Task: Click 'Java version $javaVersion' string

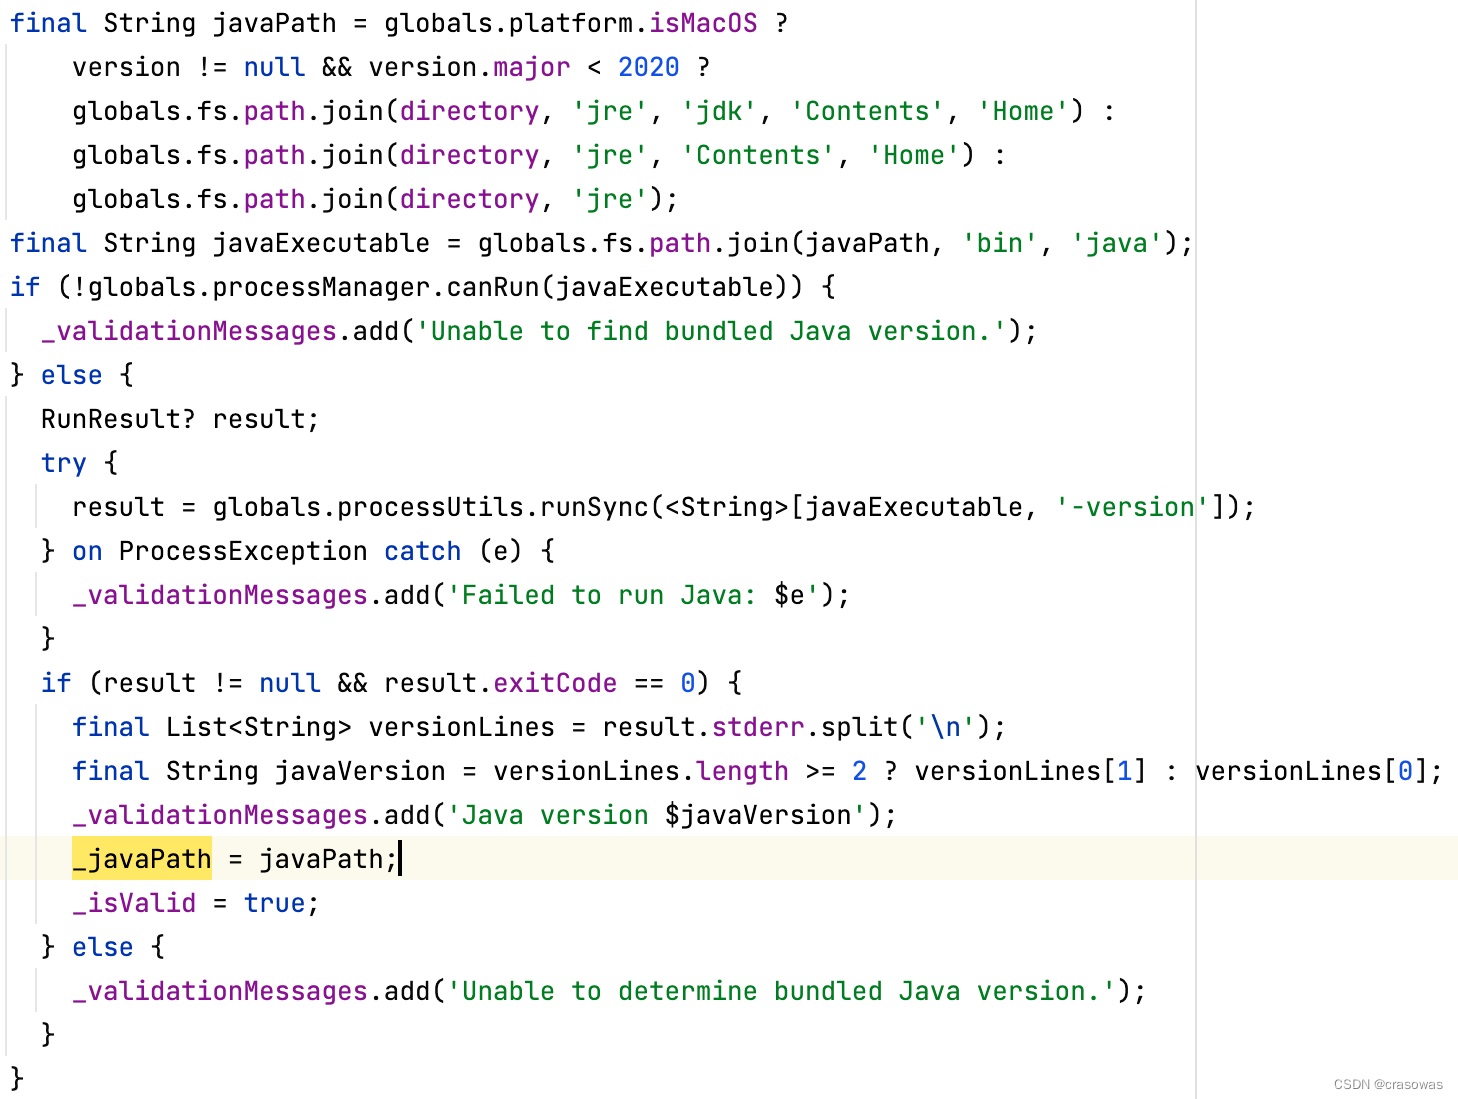Action: (x=656, y=815)
